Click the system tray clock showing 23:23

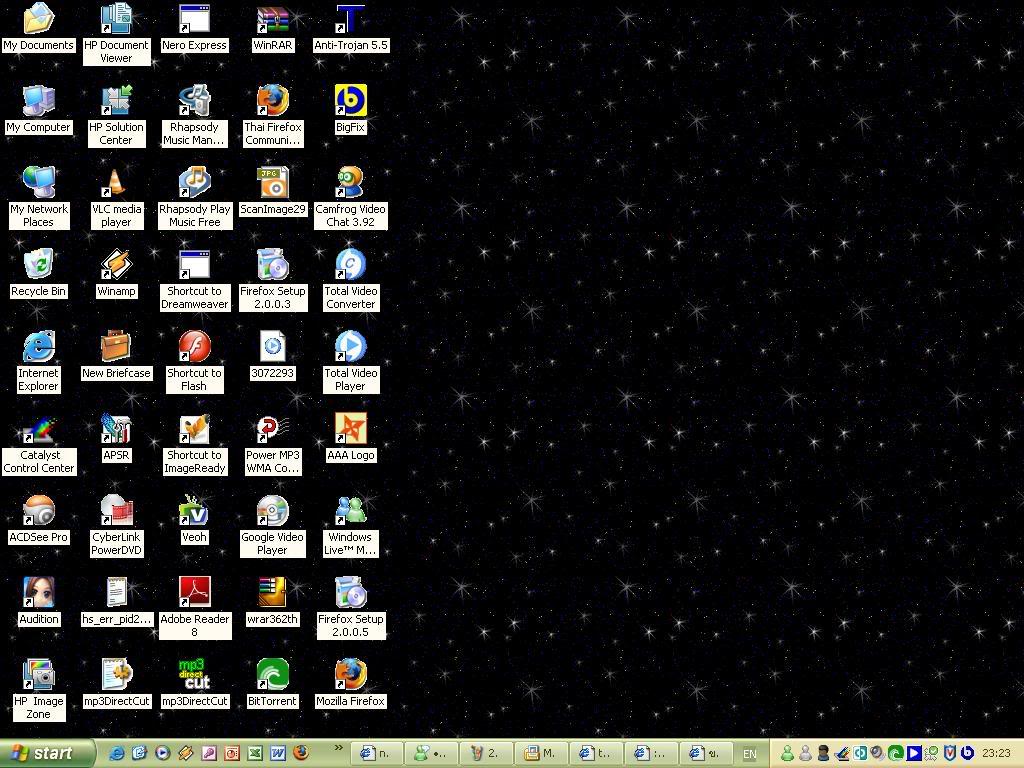coord(996,754)
